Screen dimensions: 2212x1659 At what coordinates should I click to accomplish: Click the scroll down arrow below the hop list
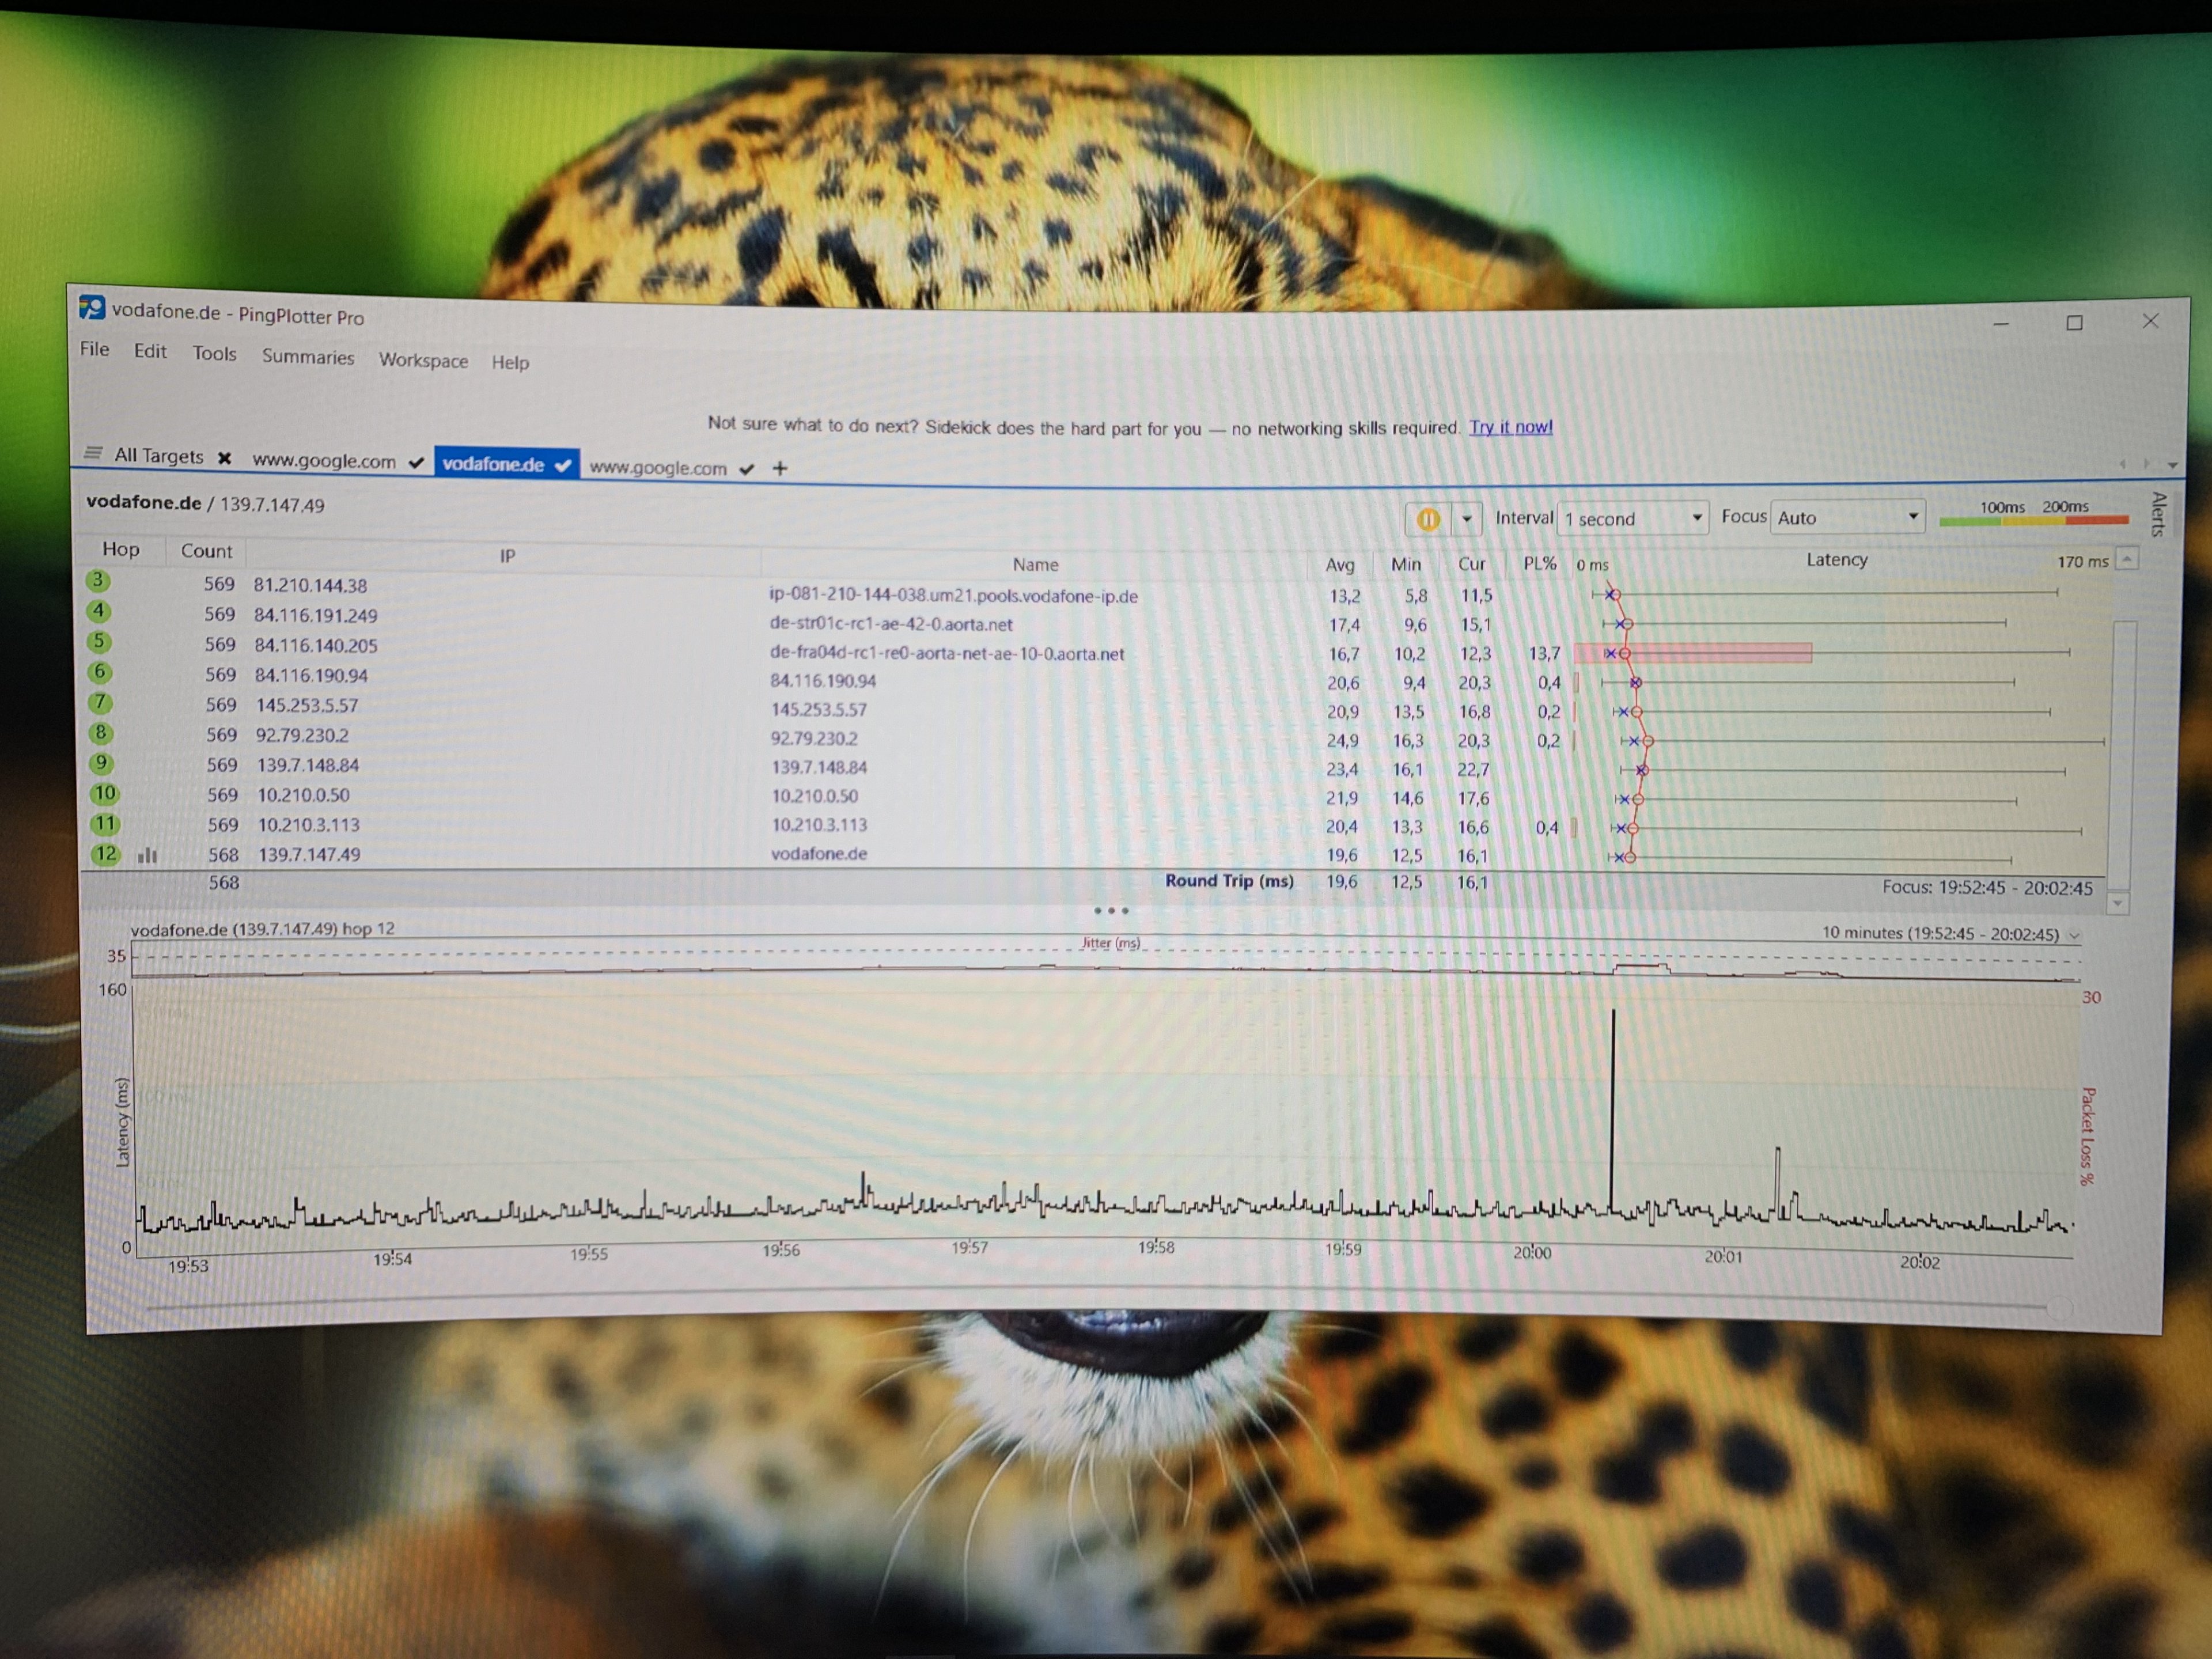2117,903
